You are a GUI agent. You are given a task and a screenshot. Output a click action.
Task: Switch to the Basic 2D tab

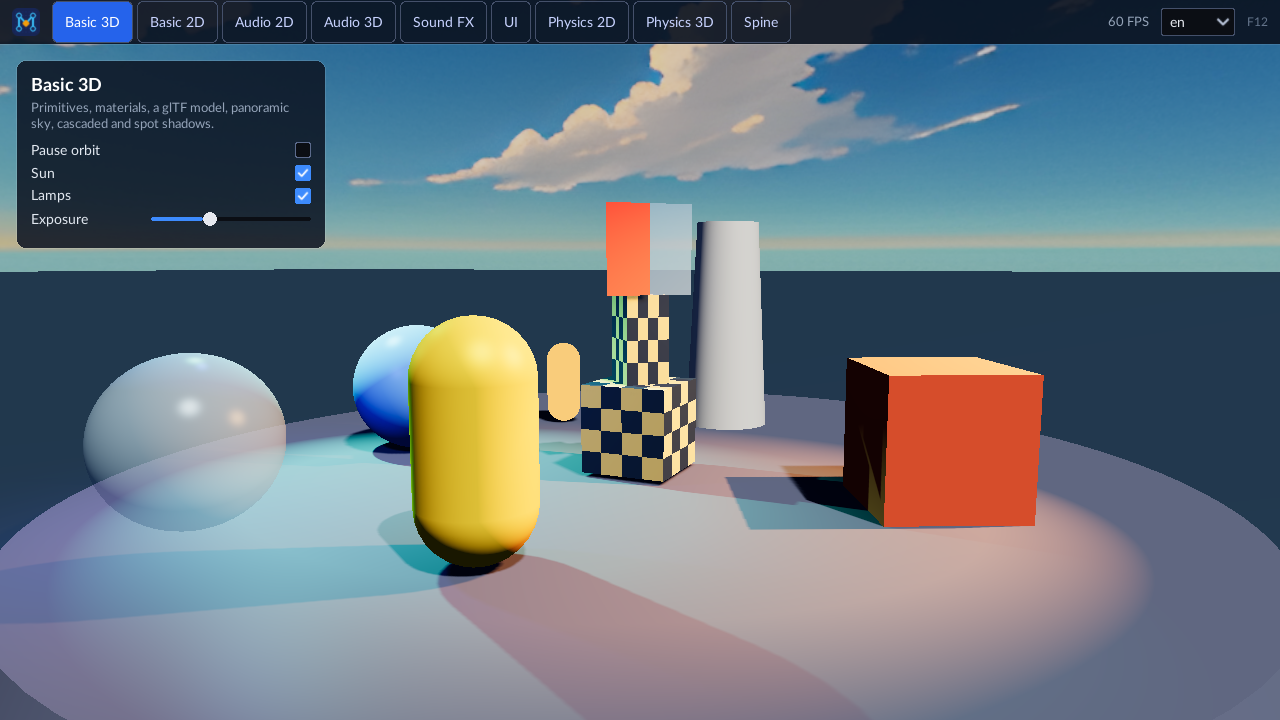177,22
